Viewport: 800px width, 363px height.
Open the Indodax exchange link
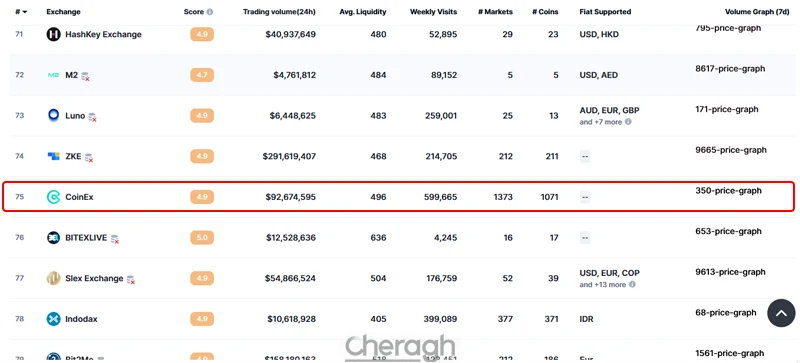pos(81,319)
